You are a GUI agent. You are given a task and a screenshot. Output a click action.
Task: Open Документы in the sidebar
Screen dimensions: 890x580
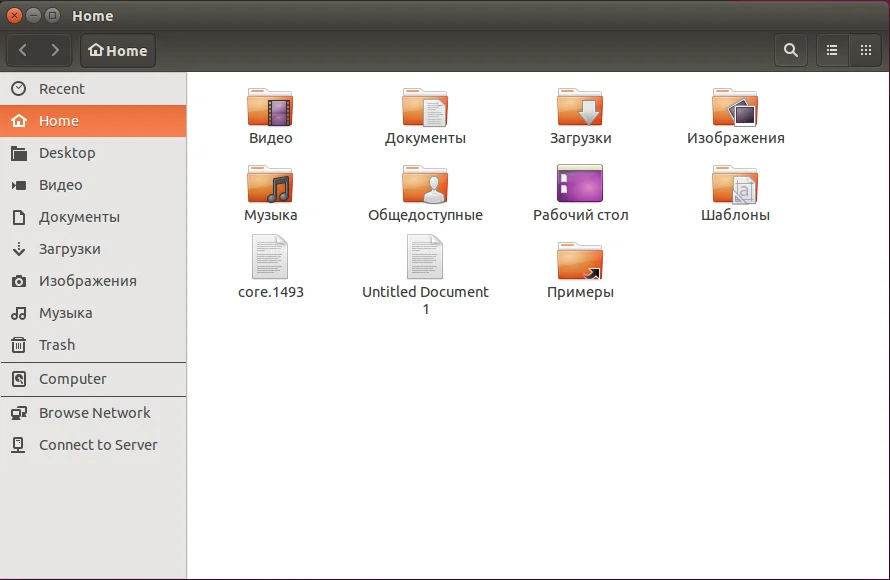[93, 217]
